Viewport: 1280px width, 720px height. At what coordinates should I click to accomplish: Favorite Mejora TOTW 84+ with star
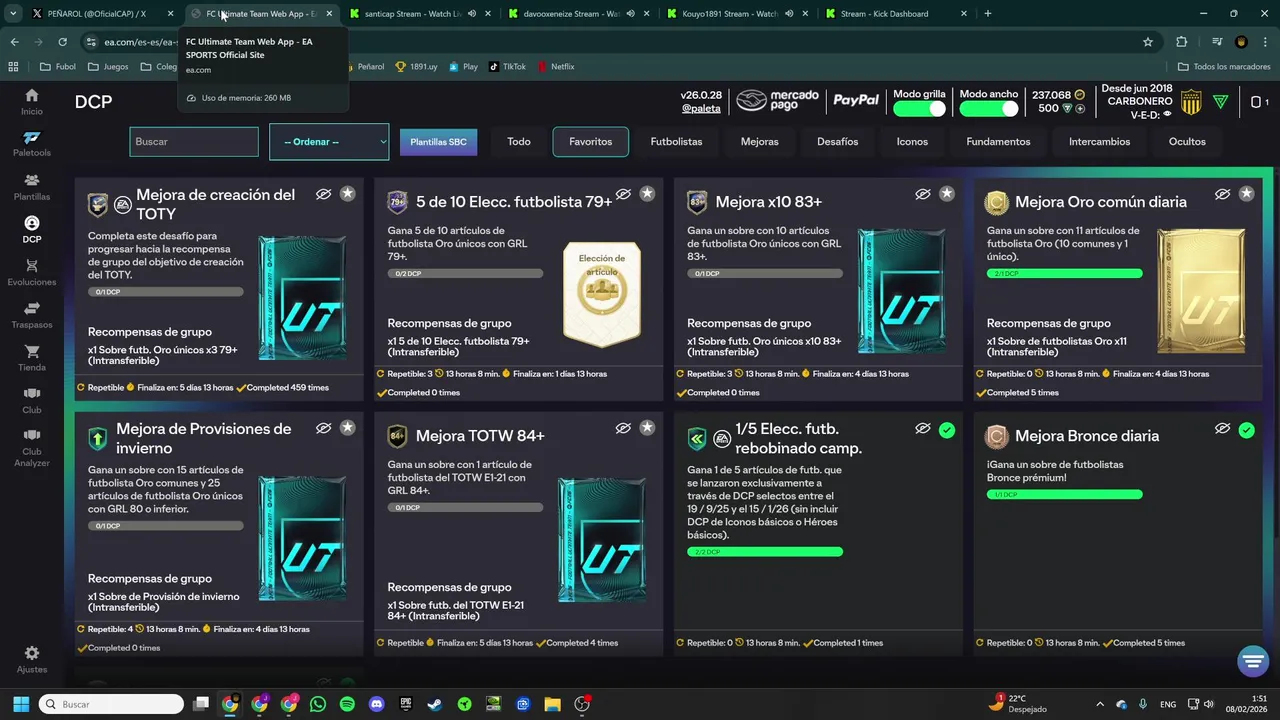point(647,428)
